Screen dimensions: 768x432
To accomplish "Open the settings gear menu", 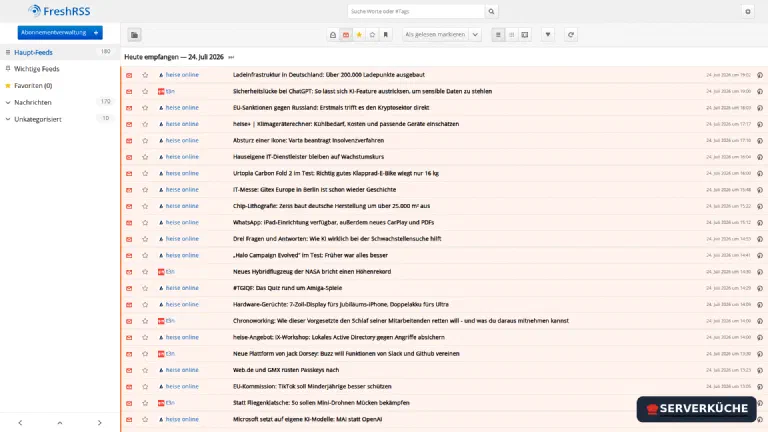I will pyautogui.click(x=747, y=11).
